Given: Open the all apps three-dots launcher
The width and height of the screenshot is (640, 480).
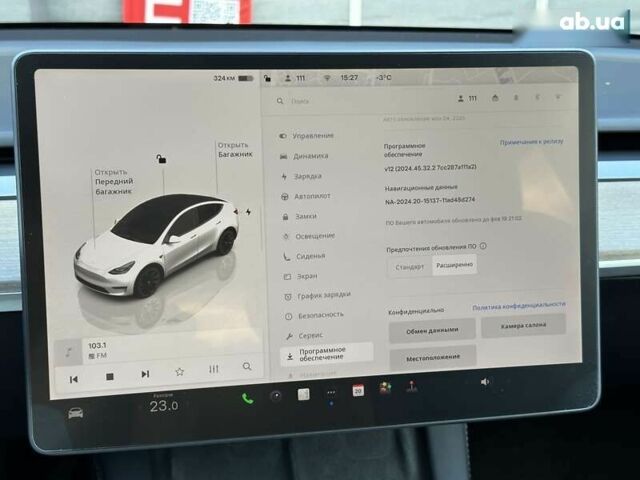Looking at the screenshot, I should tap(331, 393).
